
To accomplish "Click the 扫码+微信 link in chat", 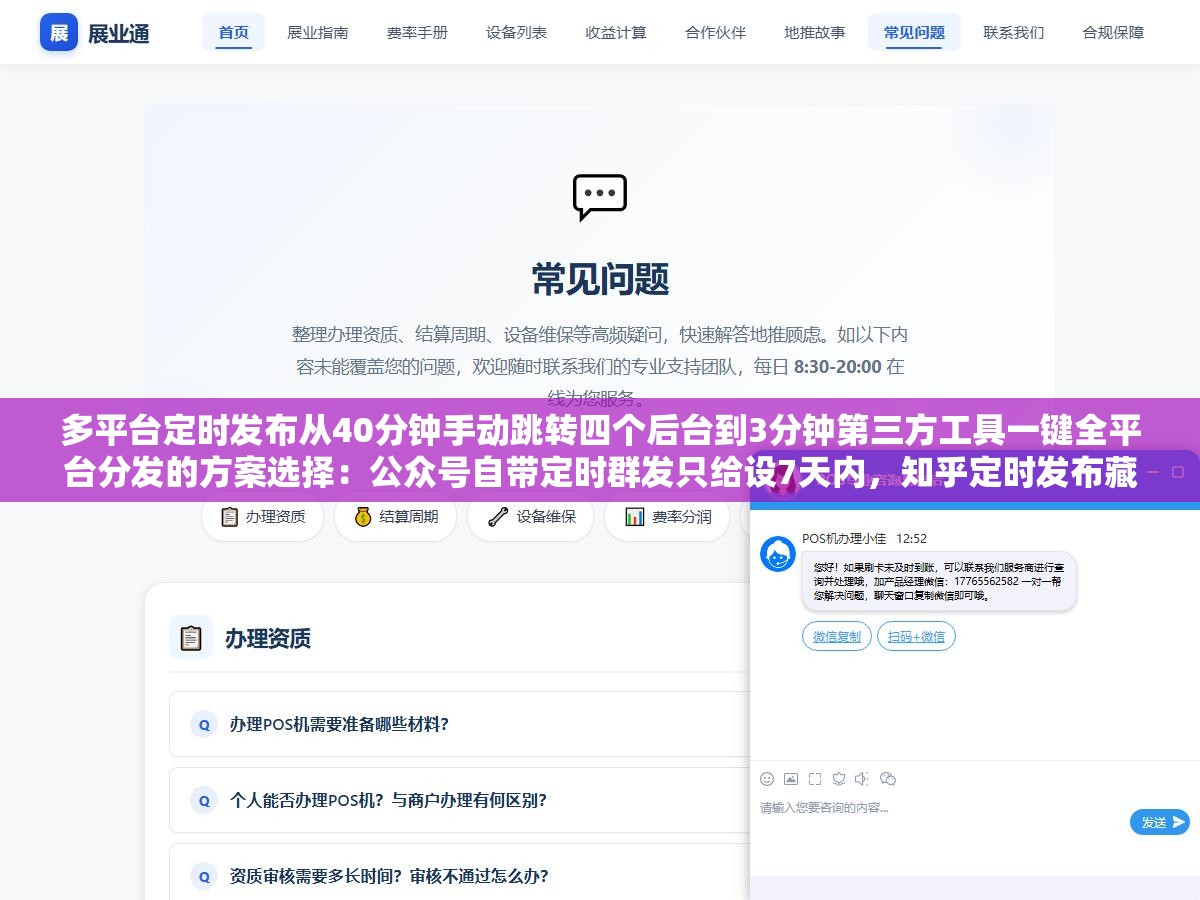I will click(916, 636).
